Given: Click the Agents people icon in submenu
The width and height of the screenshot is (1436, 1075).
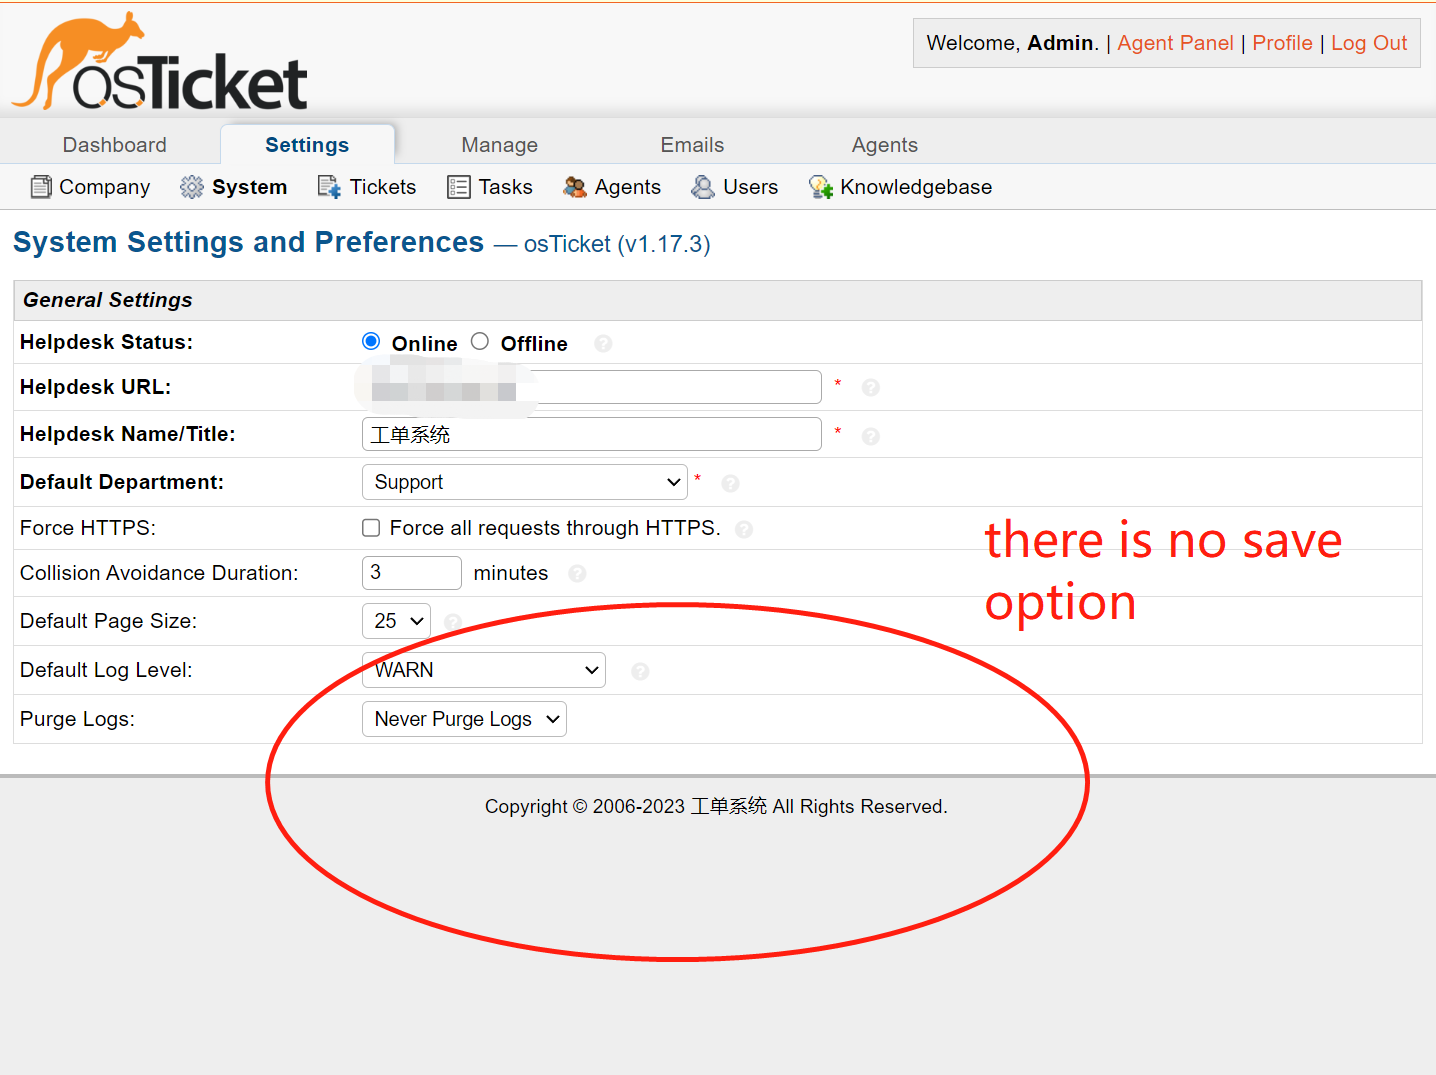Looking at the screenshot, I should [575, 187].
